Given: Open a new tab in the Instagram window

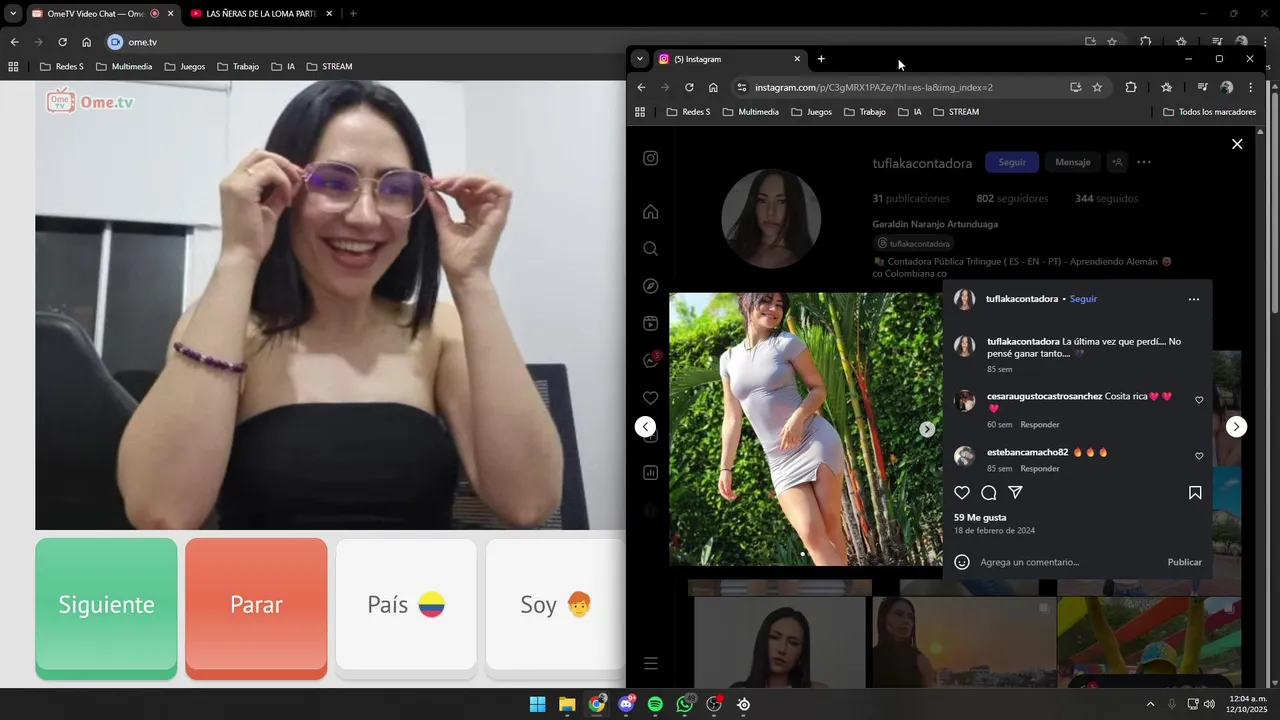Looking at the screenshot, I should coord(821,59).
